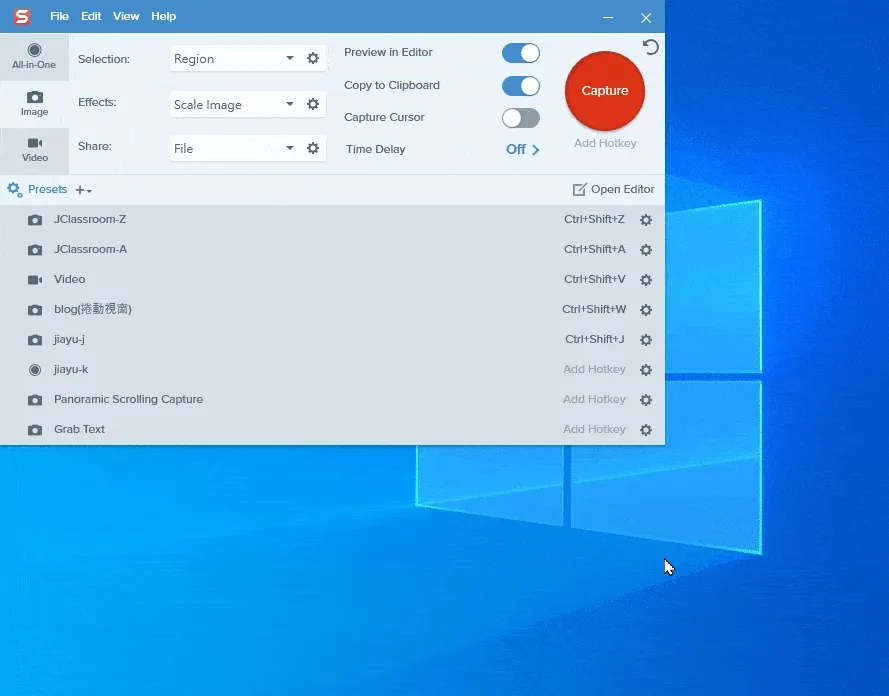Click camera icon beside blog preset
Viewport: 889px width, 696px height.
pos(35,310)
